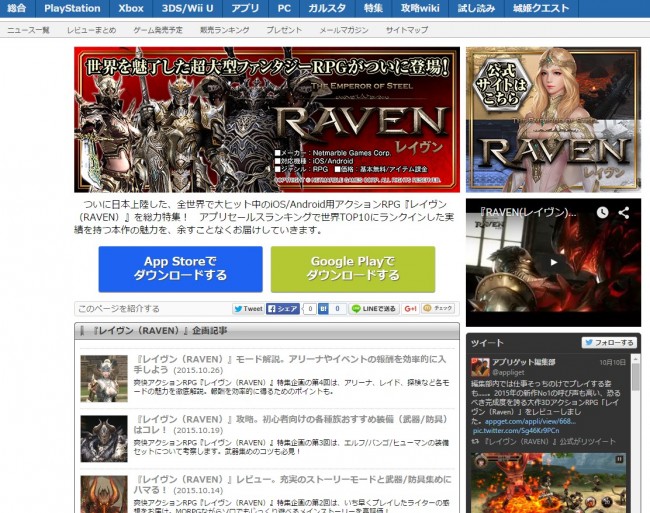Image resolution: width=650 pixels, height=513 pixels.
Task: Click Google Playでダウンロードする button
Action: point(353,269)
